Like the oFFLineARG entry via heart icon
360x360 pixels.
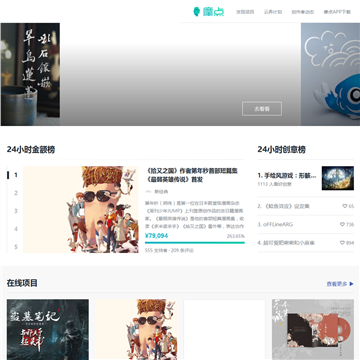[342, 224]
